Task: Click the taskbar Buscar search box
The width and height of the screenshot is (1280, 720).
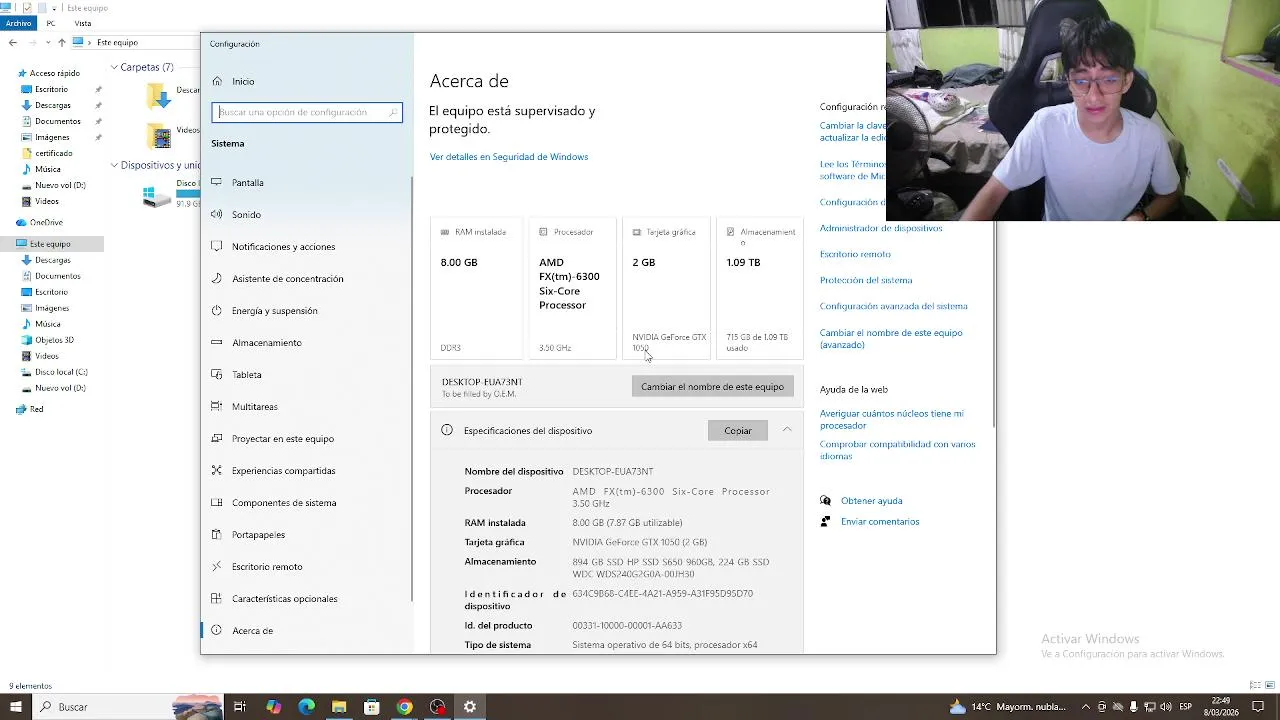Action: coord(128,707)
